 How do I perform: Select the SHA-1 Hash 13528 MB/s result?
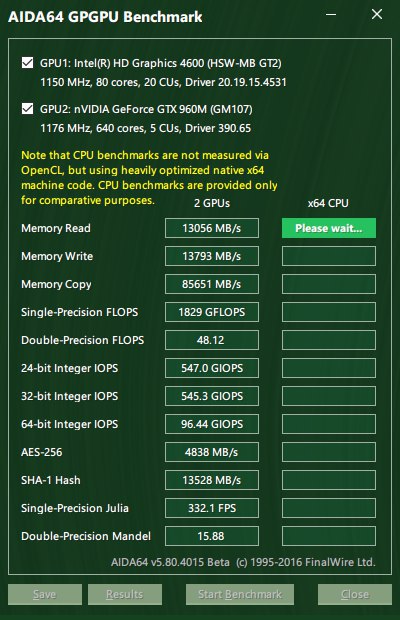click(x=212, y=480)
